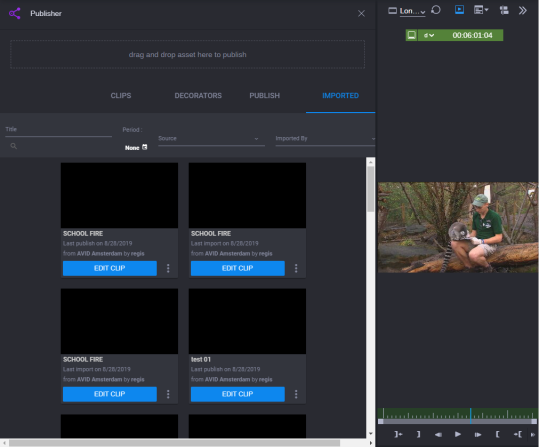The width and height of the screenshot is (539, 447).
Task: Click the 00:06:01:04 timecode display
Action: [472, 35]
